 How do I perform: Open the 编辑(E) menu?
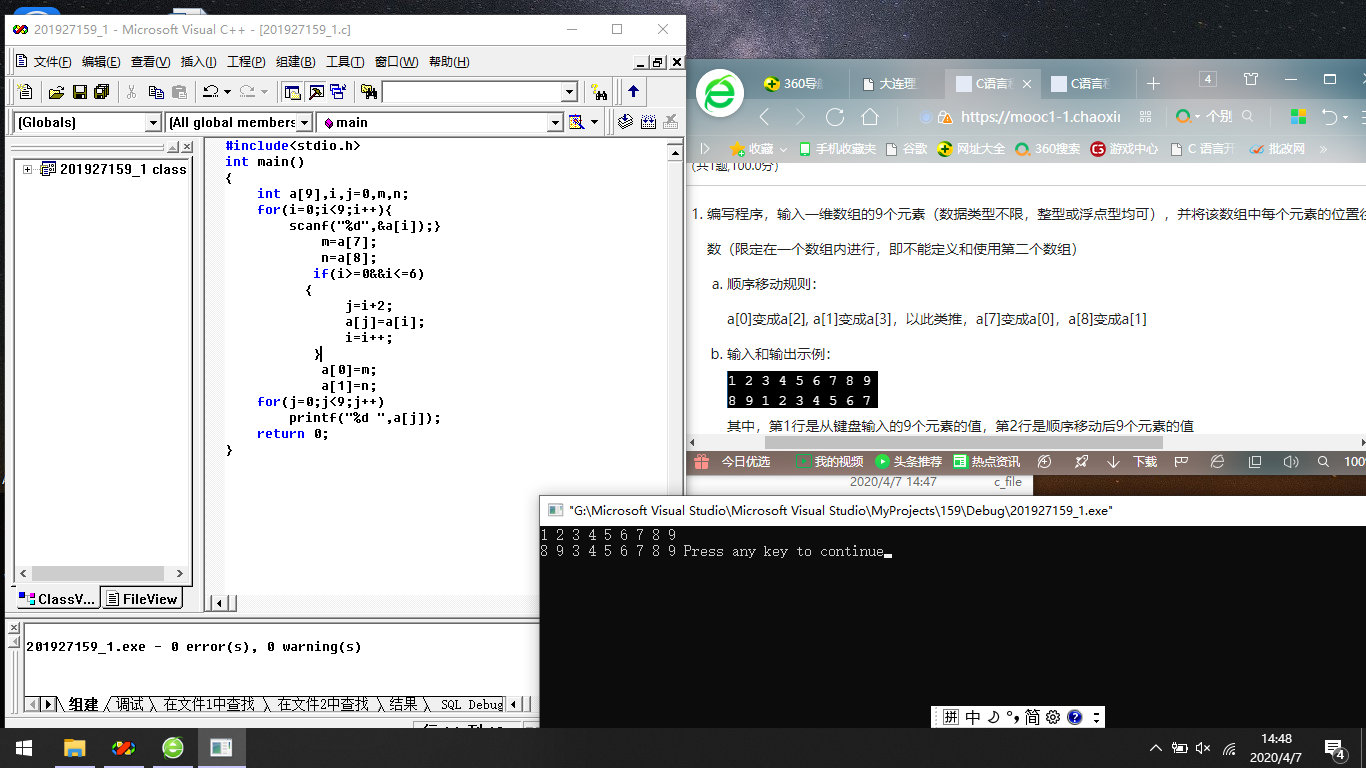[101, 62]
